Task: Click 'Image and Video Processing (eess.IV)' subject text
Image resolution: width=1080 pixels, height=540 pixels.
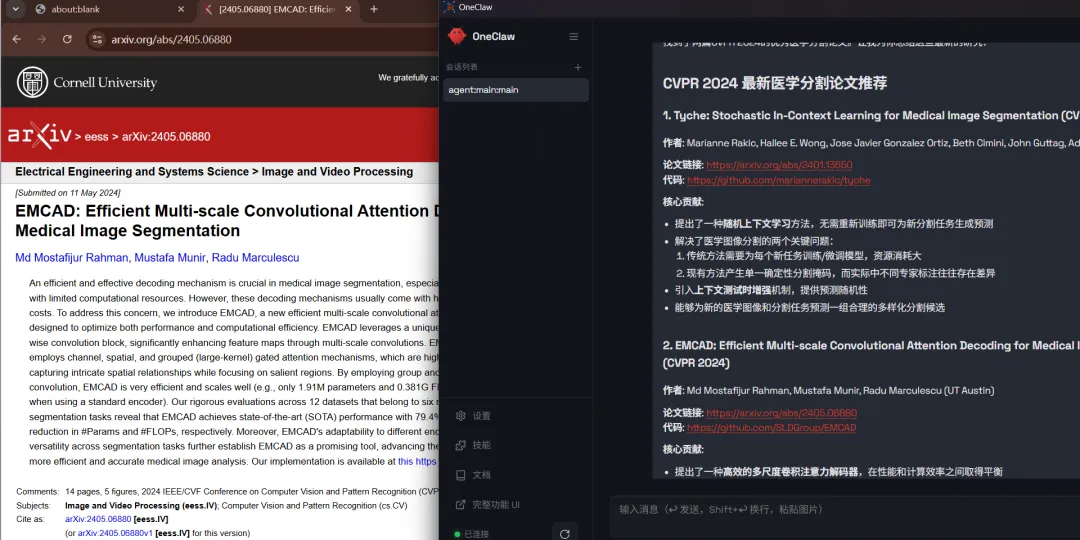Action: [141, 506]
